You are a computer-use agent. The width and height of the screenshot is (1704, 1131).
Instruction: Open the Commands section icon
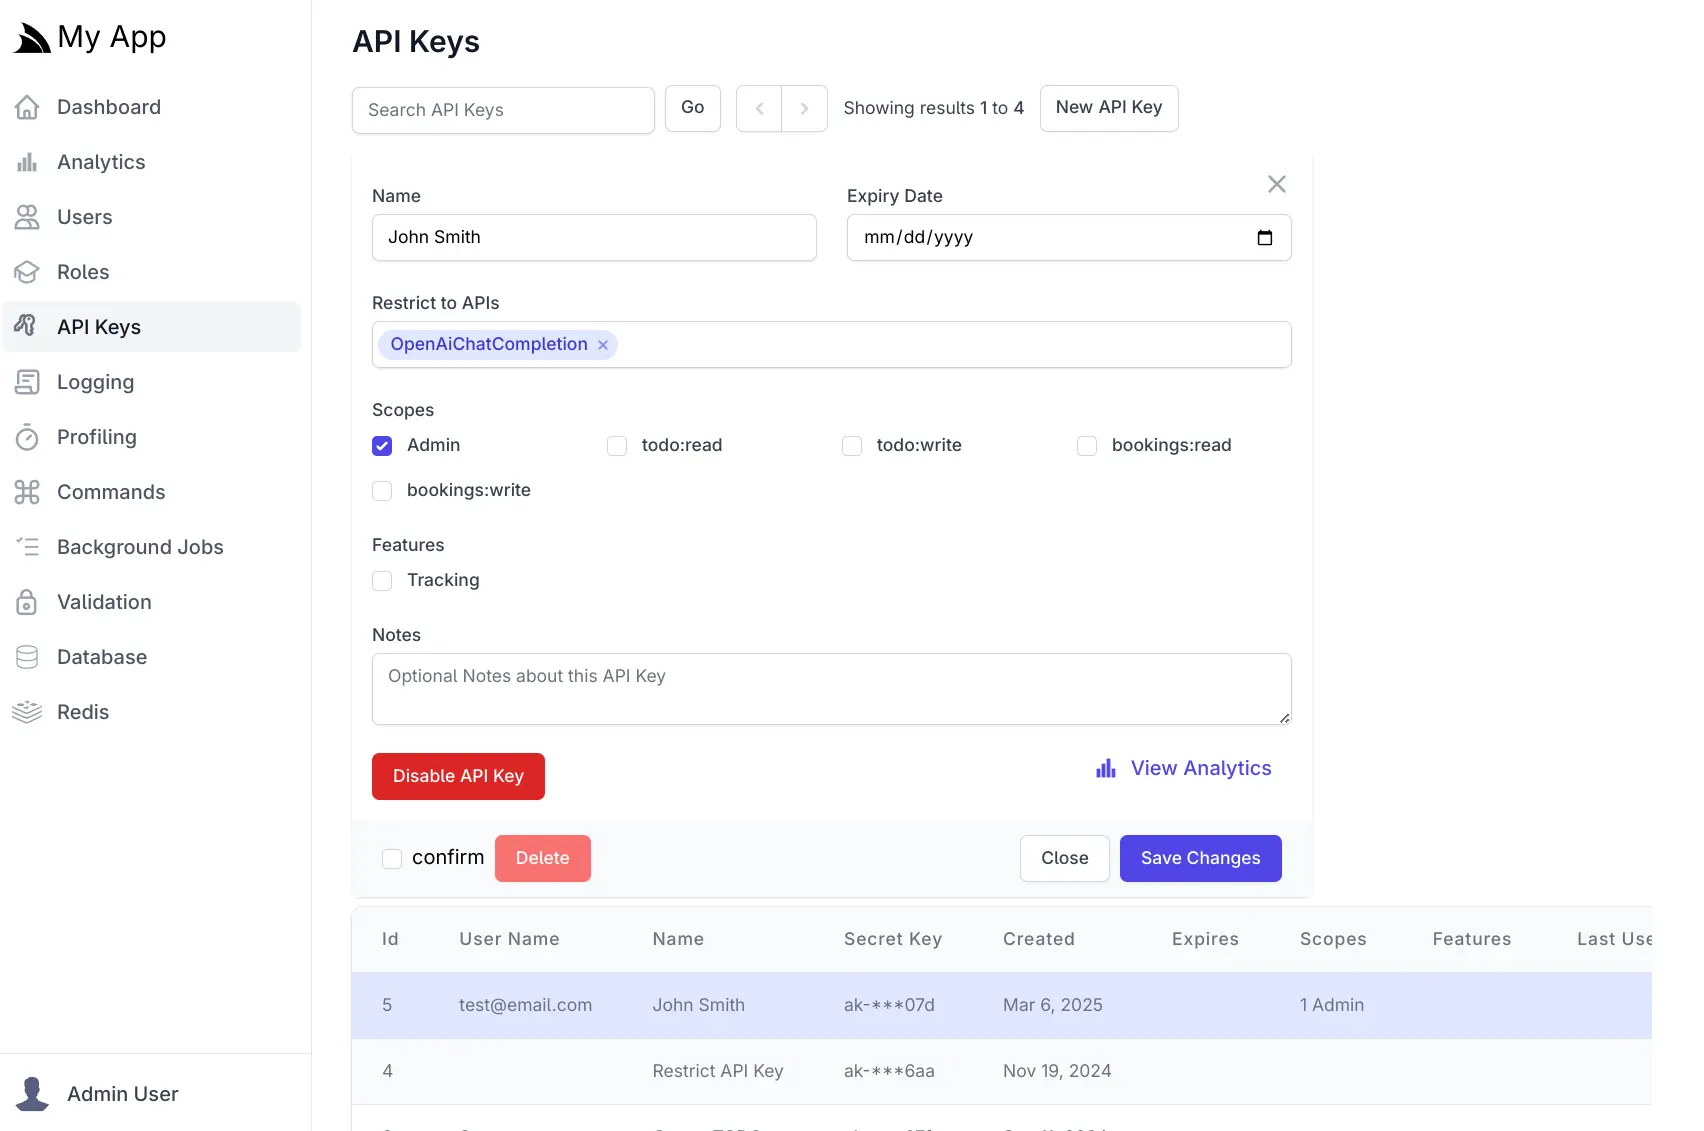pos(27,492)
